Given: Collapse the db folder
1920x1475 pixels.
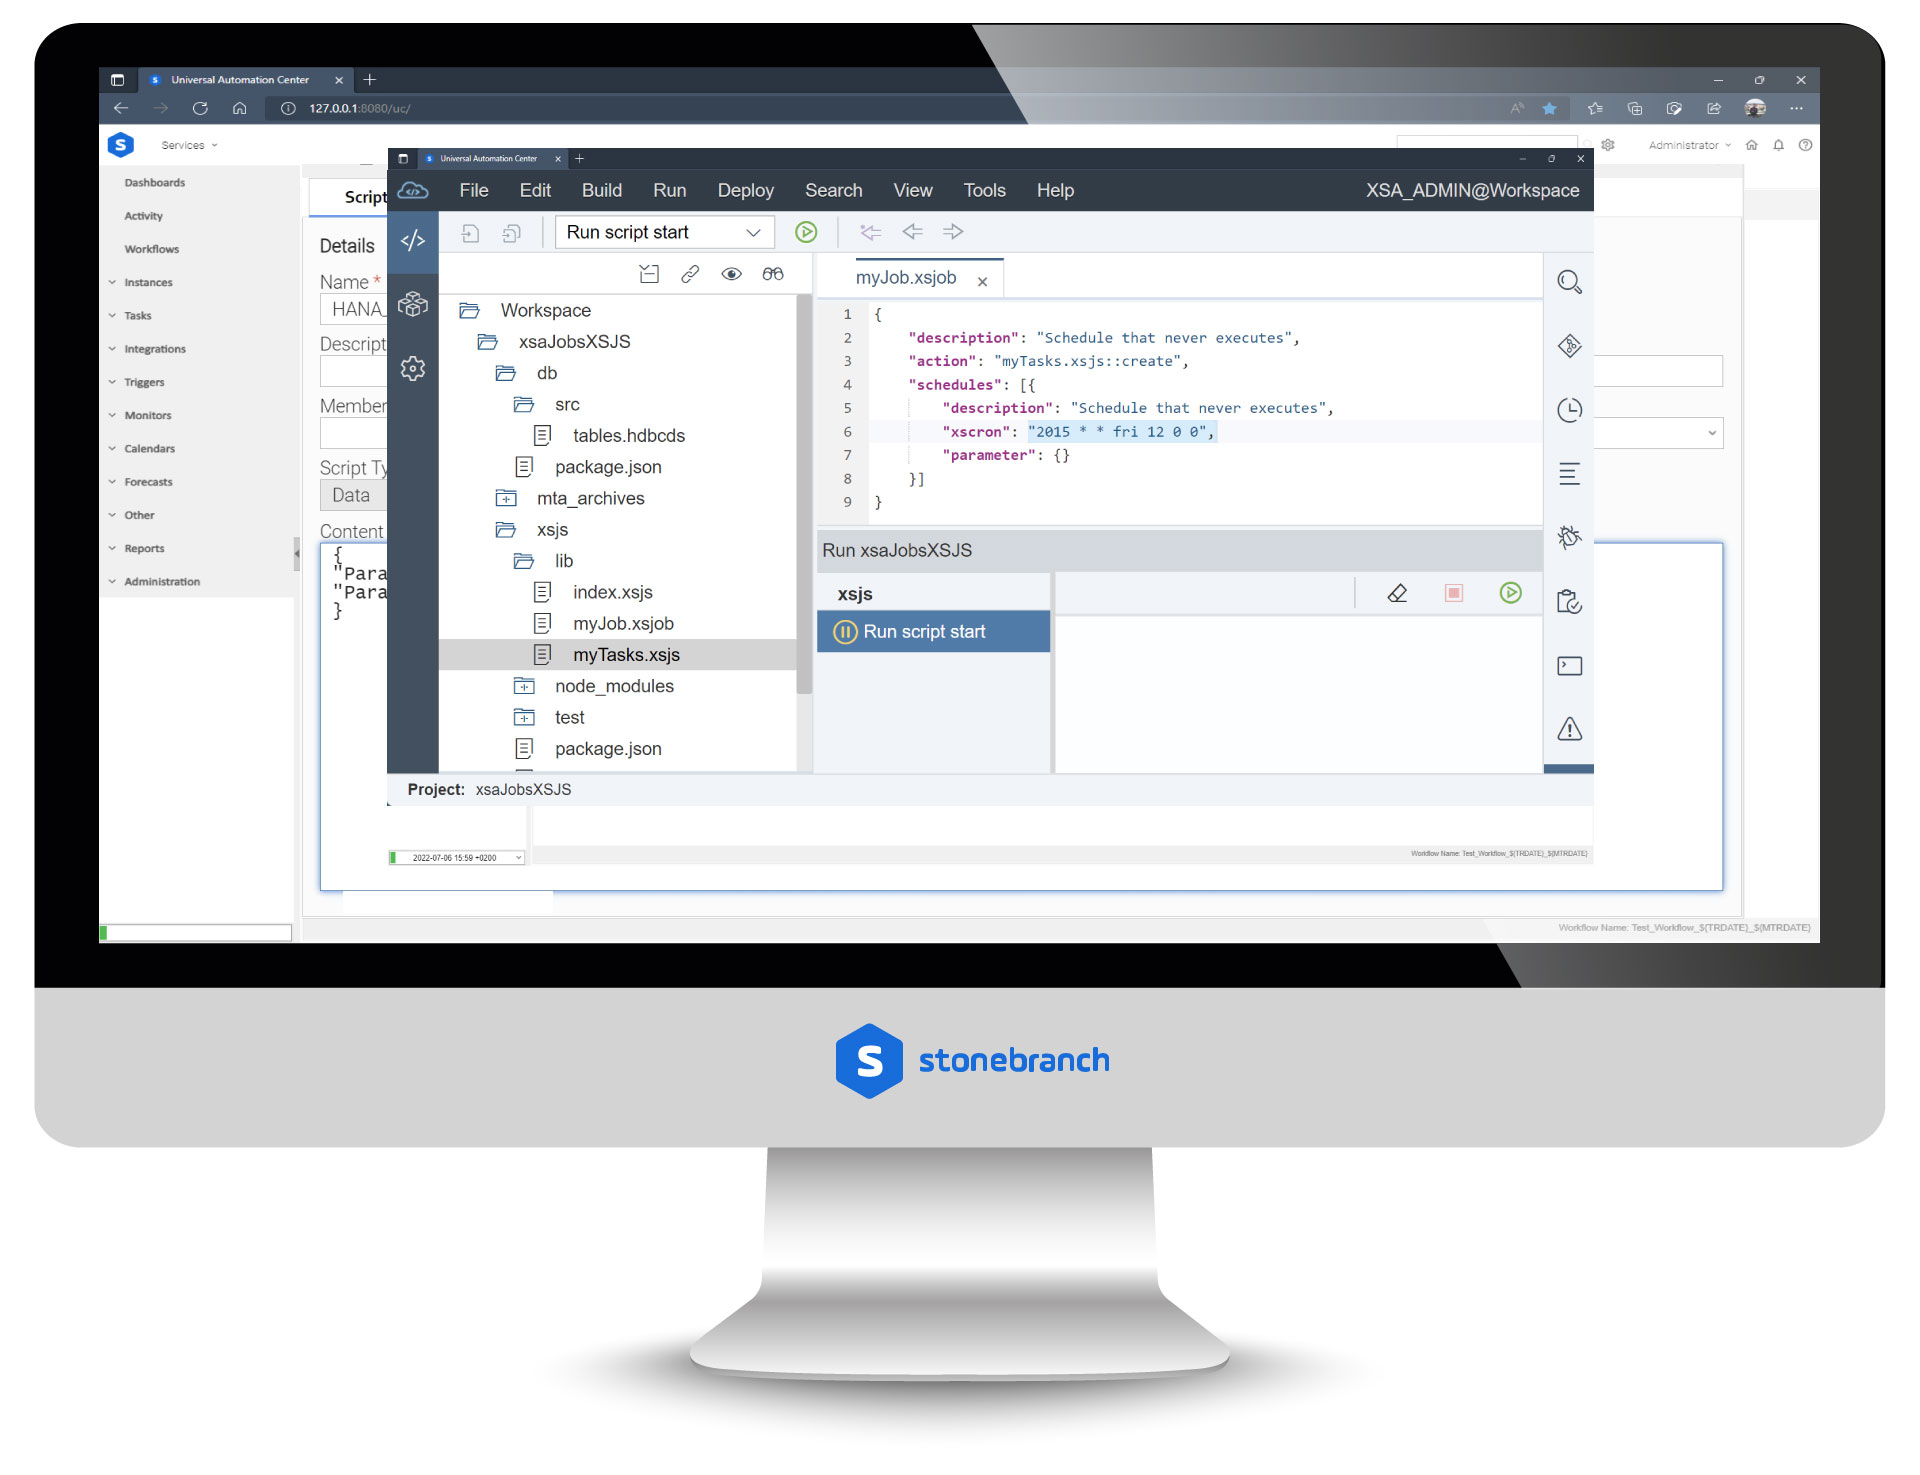Looking at the screenshot, I should 505,373.
